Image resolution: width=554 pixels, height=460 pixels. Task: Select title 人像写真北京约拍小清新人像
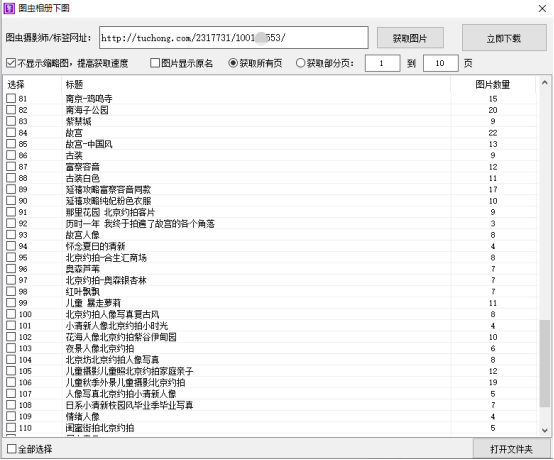[x=121, y=394]
